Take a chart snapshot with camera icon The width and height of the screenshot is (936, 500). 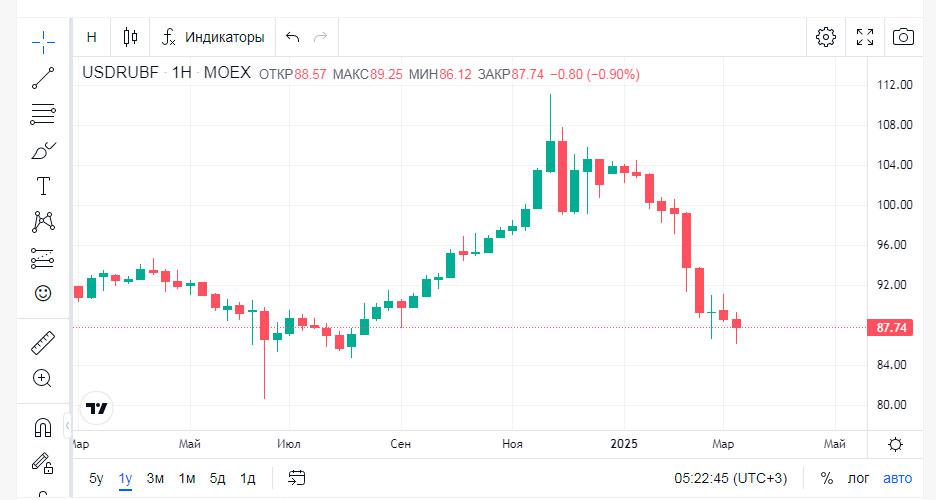[x=903, y=37]
